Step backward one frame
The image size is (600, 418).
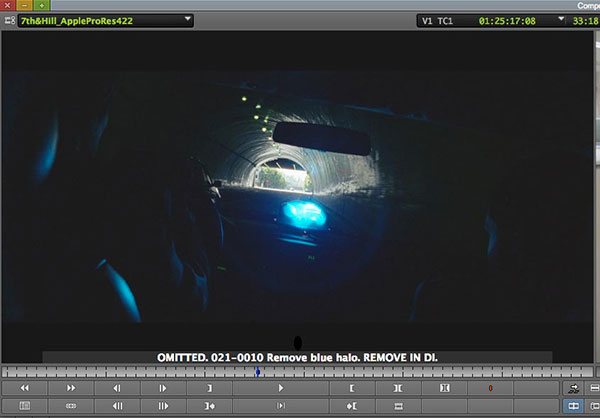[x=117, y=388]
